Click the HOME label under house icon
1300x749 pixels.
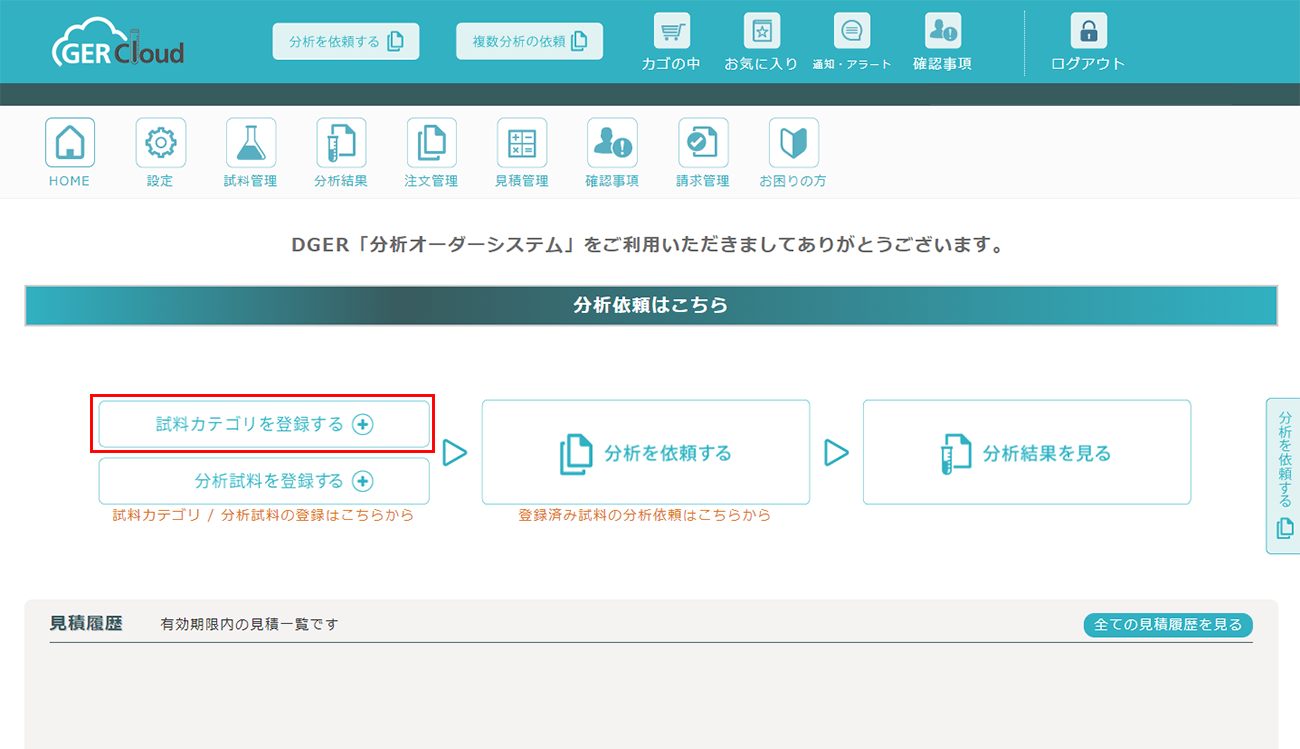point(69,181)
